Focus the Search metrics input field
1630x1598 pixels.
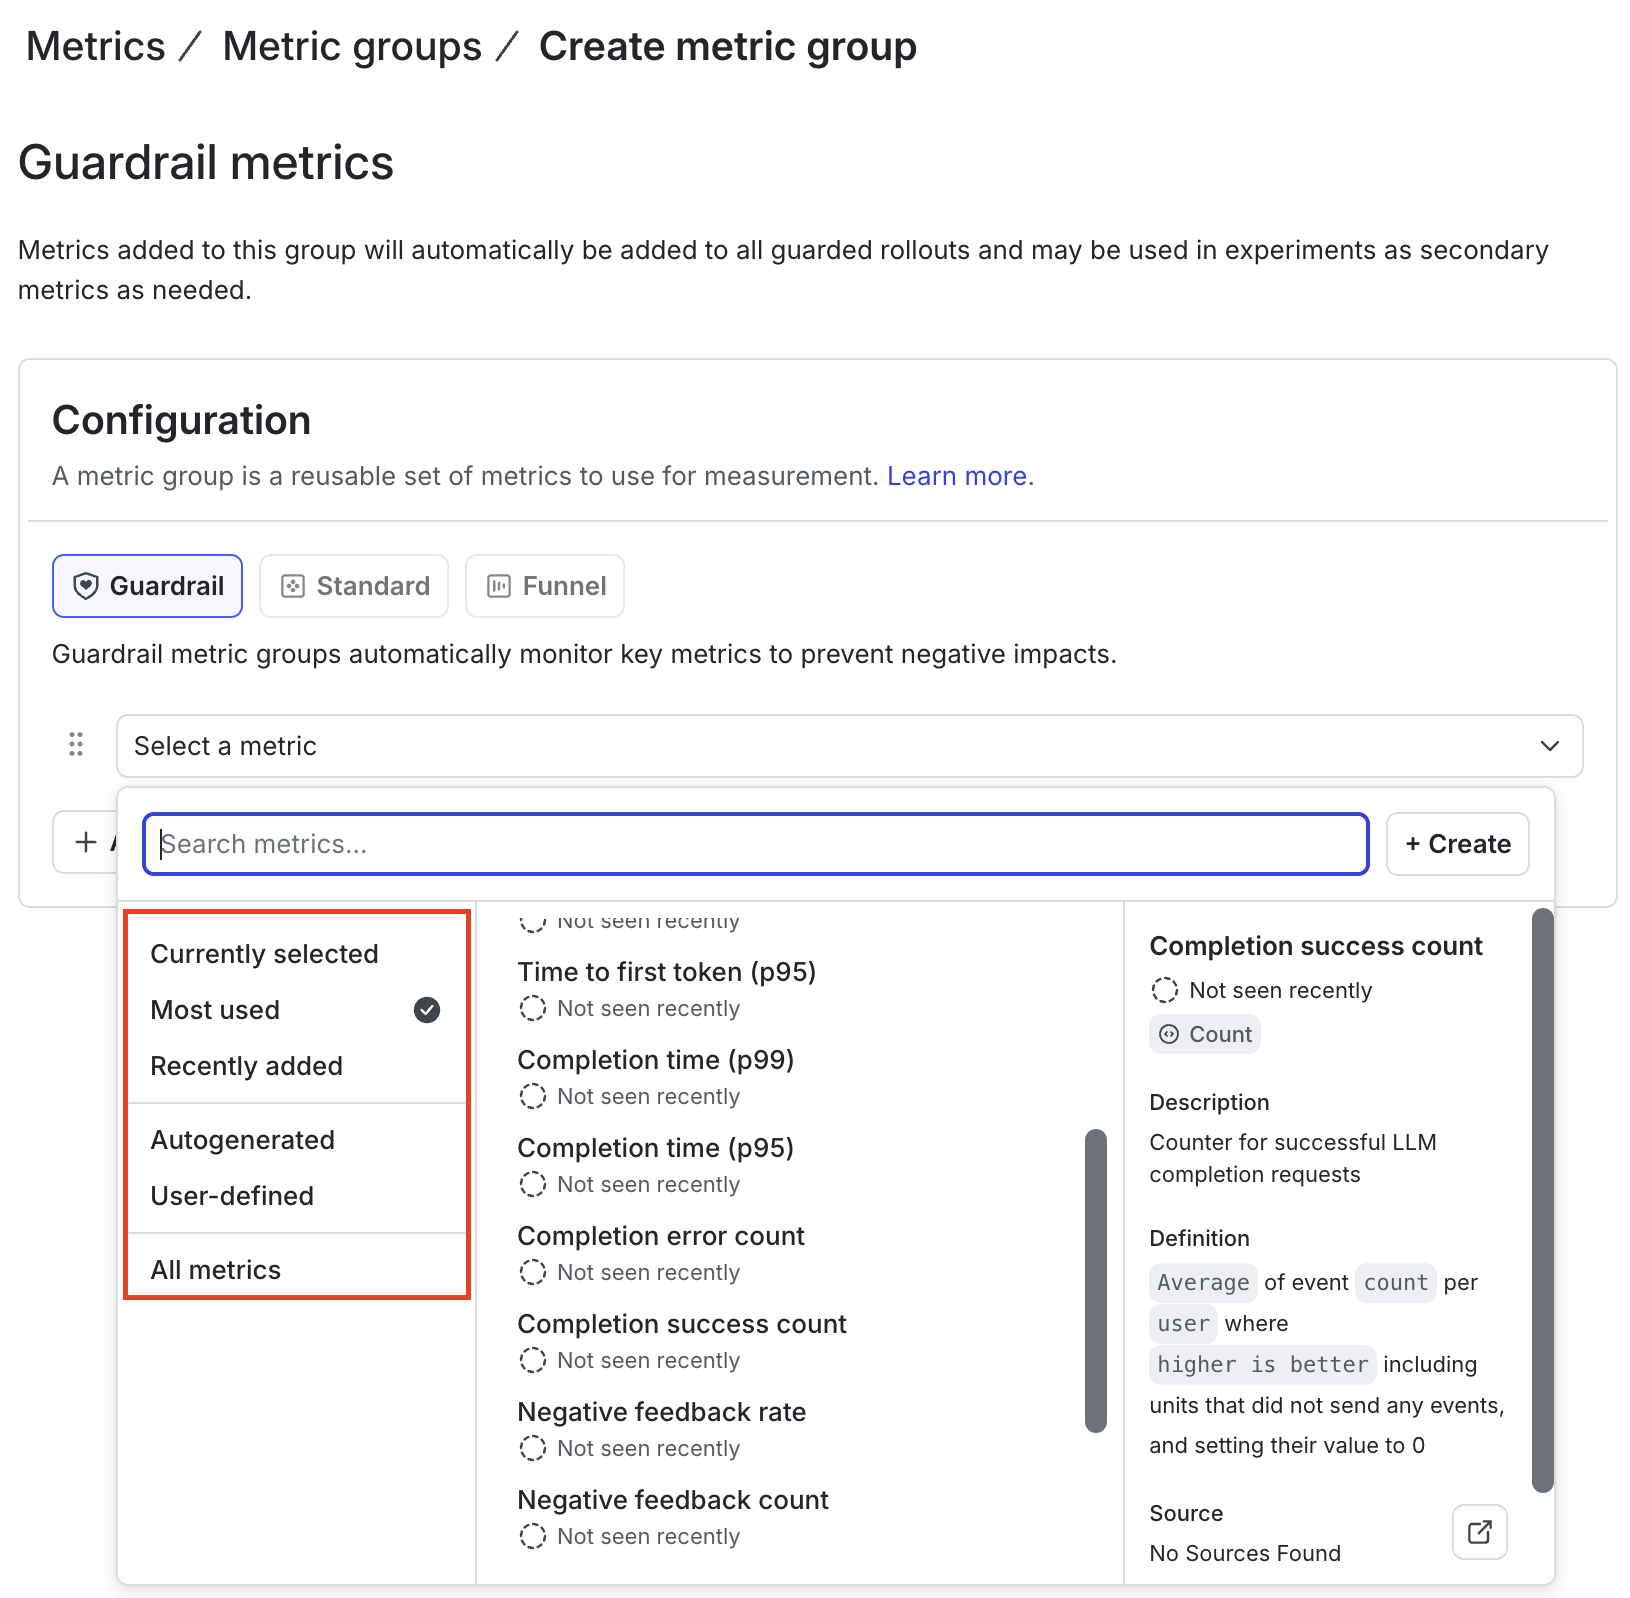click(756, 844)
